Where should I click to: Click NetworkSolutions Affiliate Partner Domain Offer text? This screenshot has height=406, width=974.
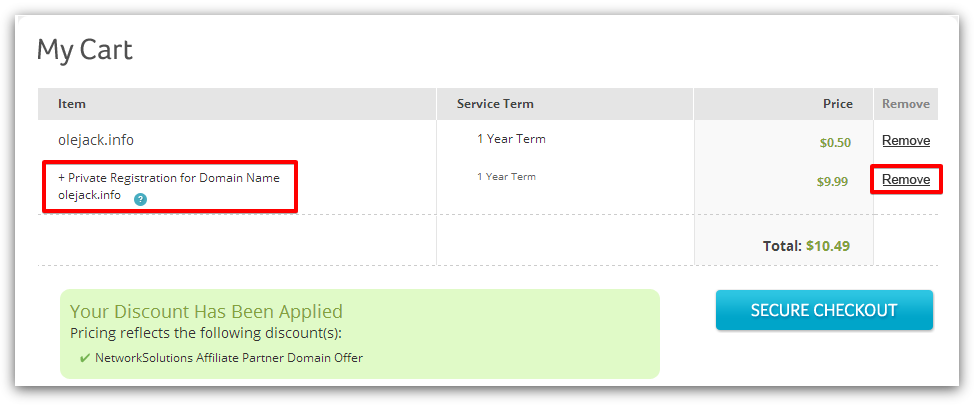[x=229, y=358]
